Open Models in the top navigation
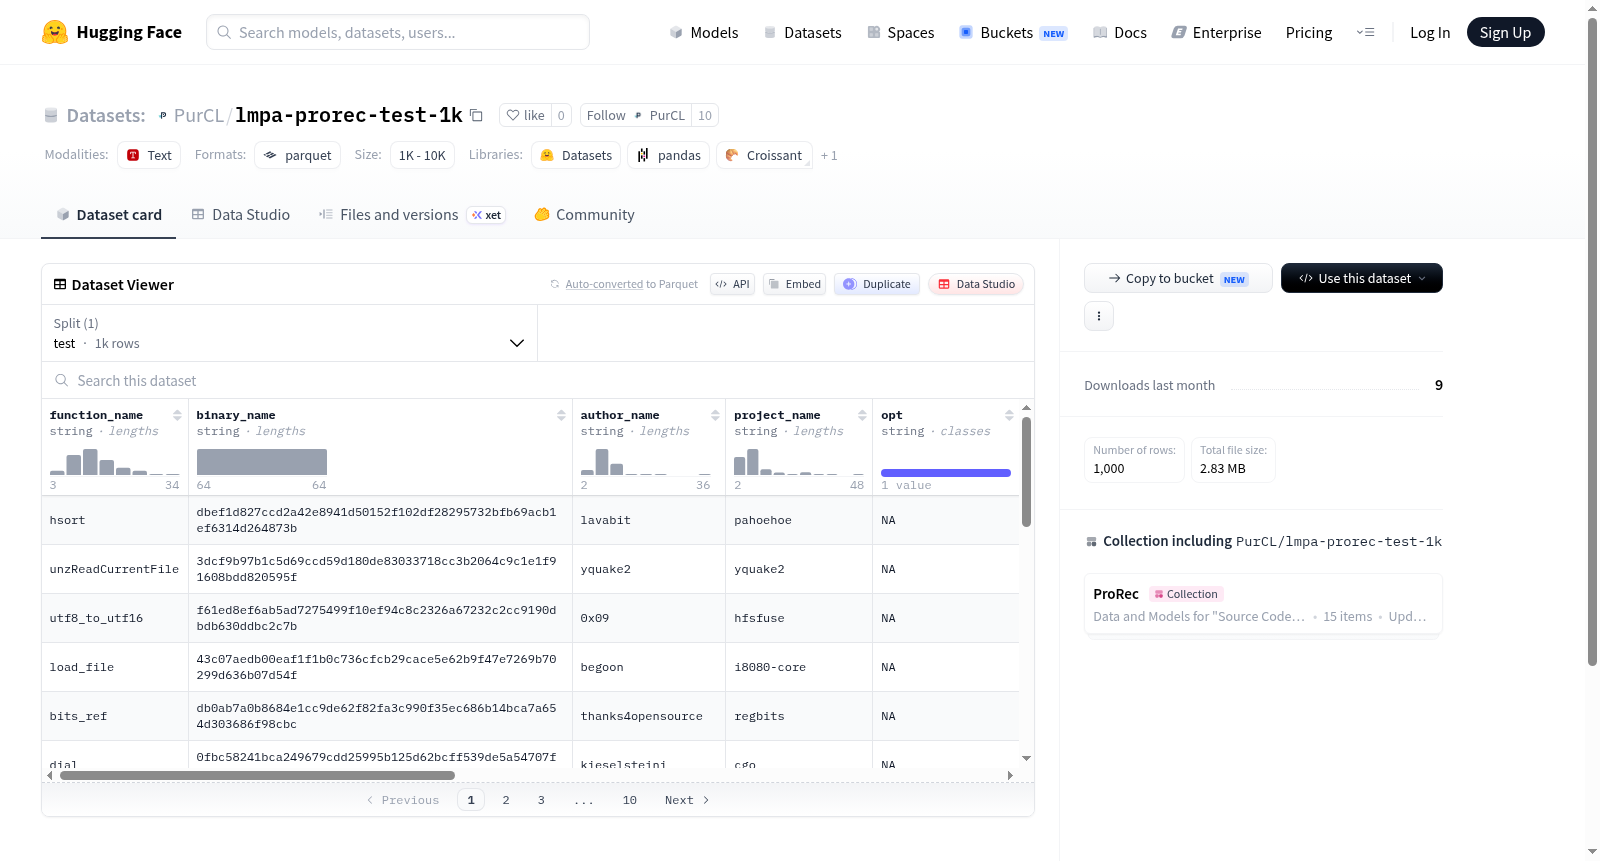 703,33
